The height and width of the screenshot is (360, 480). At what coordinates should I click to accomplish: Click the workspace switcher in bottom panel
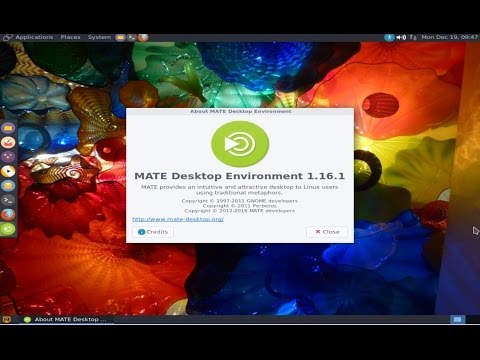click(458, 319)
